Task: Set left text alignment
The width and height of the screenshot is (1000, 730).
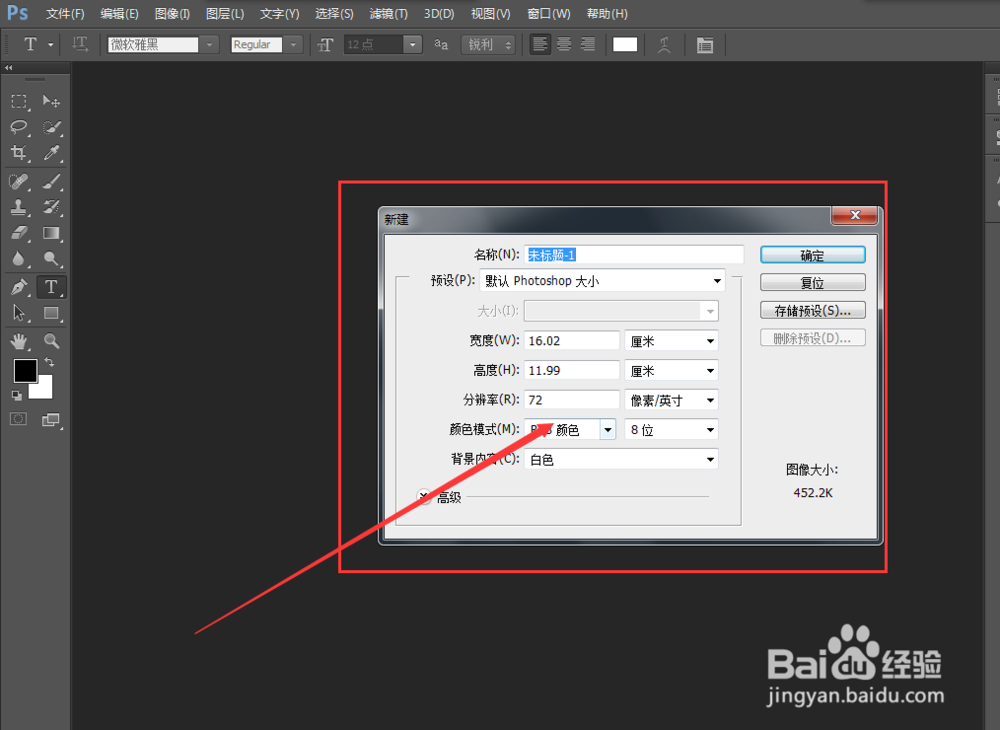Action: [540, 44]
